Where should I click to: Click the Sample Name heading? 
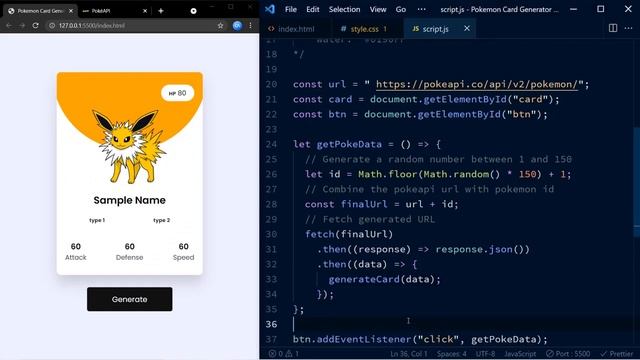[x=129, y=200]
